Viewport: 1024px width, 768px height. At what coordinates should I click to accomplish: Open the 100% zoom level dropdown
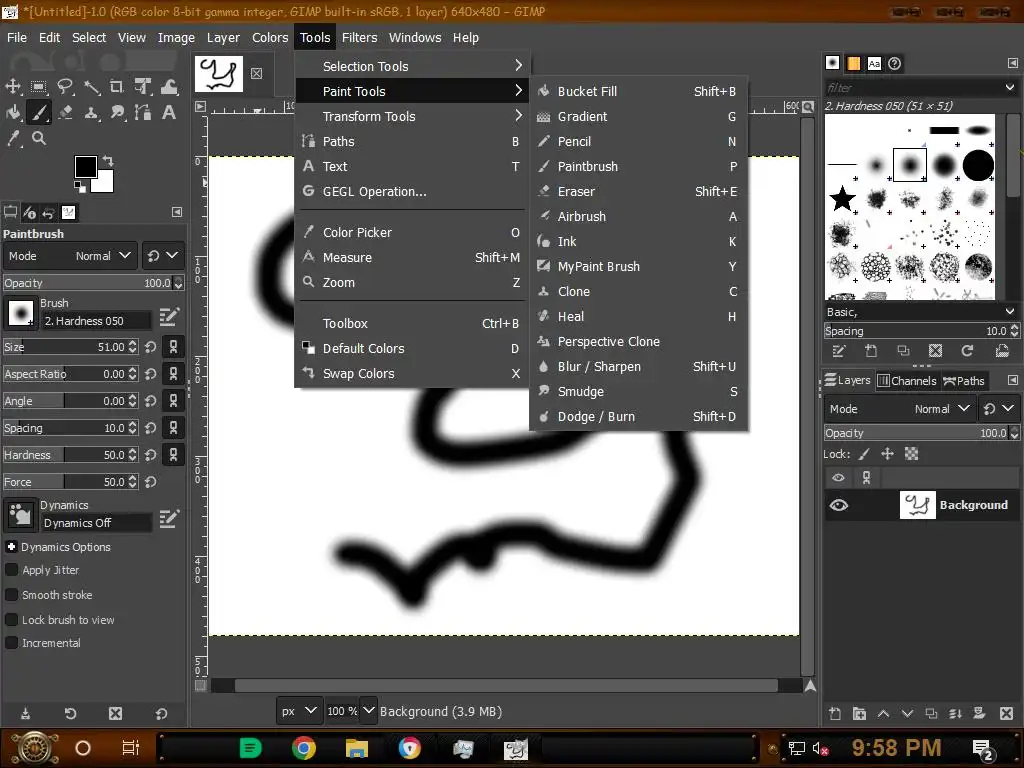coord(368,711)
